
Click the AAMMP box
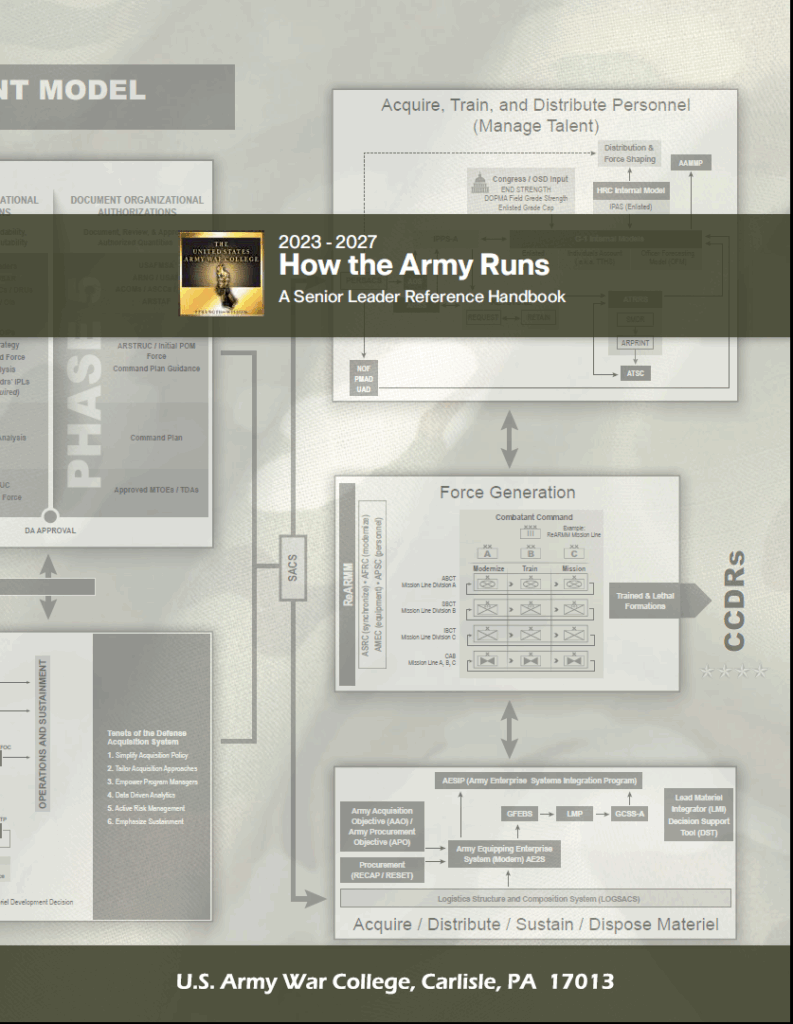click(690, 163)
